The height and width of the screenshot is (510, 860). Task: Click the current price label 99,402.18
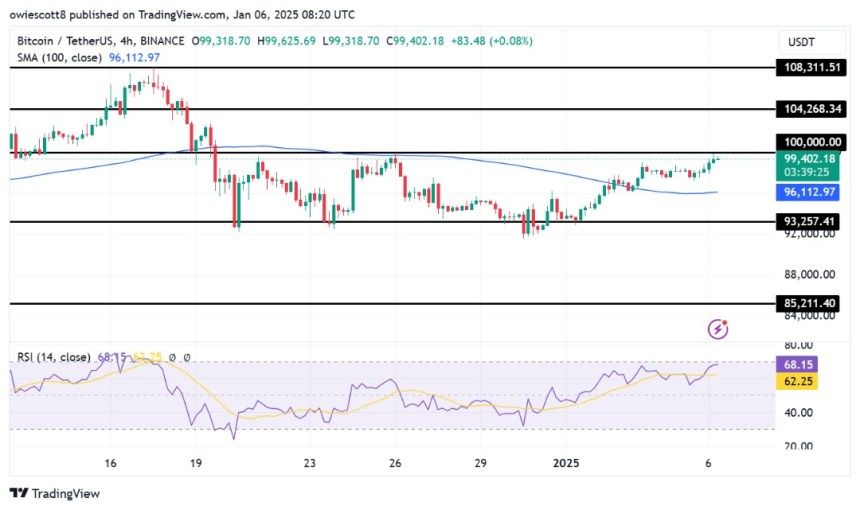coord(810,158)
